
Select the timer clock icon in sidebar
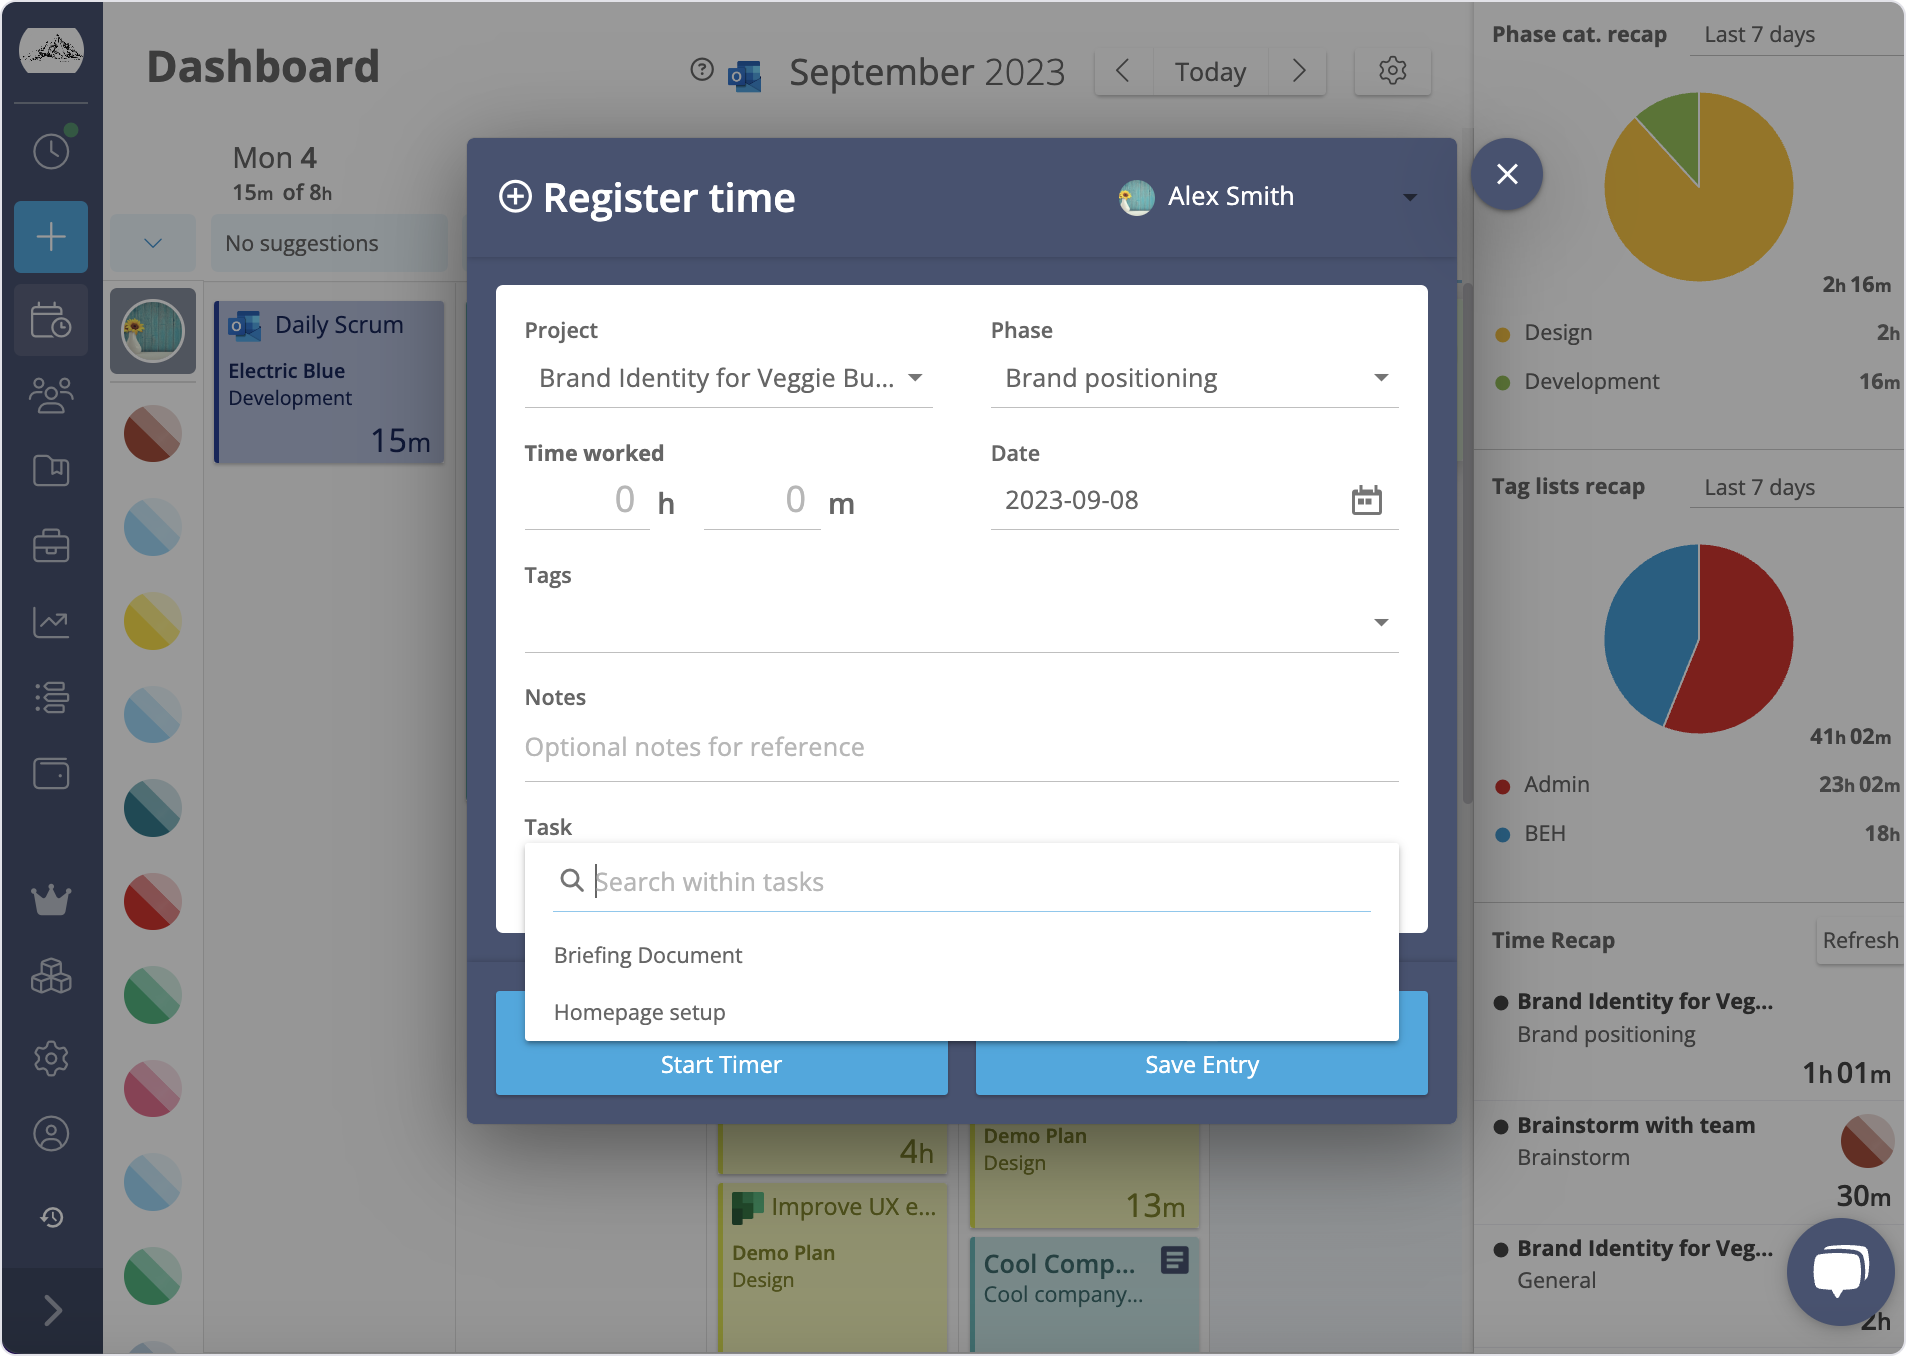50,150
